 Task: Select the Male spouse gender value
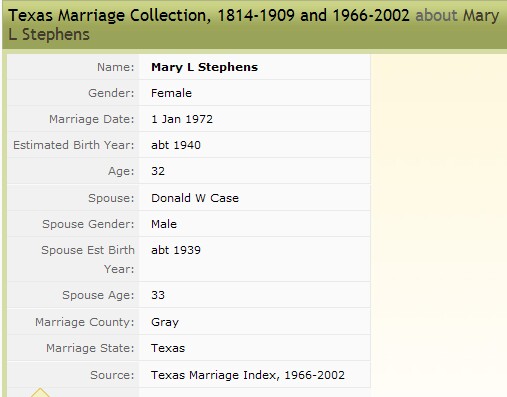pos(164,224)
